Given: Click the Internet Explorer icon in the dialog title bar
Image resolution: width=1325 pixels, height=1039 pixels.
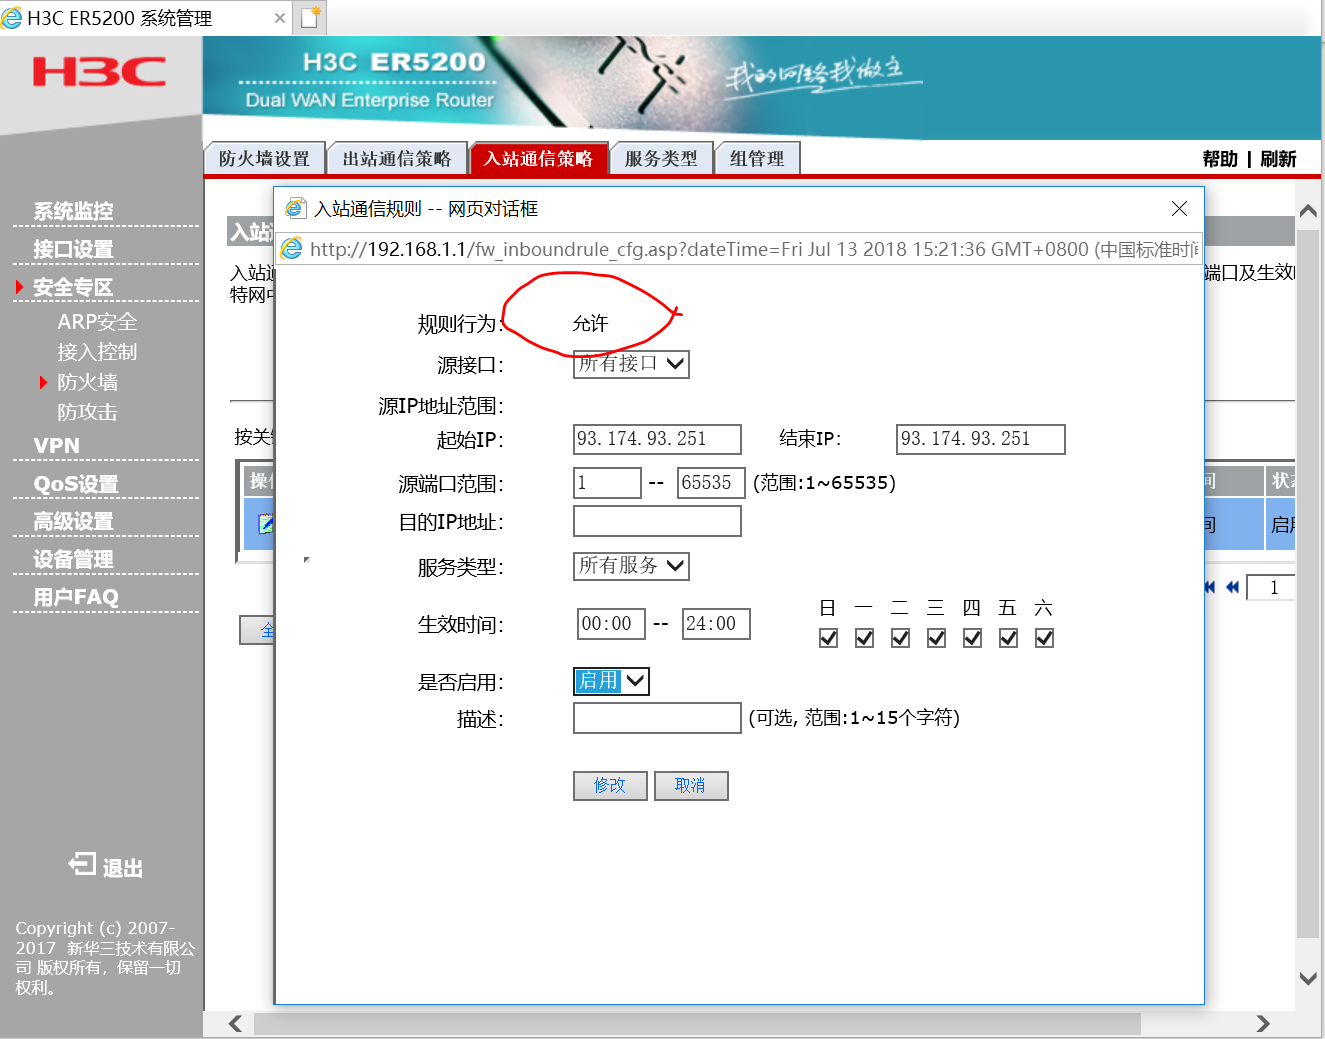Looking at the screenshot, I should click(295, 208).
